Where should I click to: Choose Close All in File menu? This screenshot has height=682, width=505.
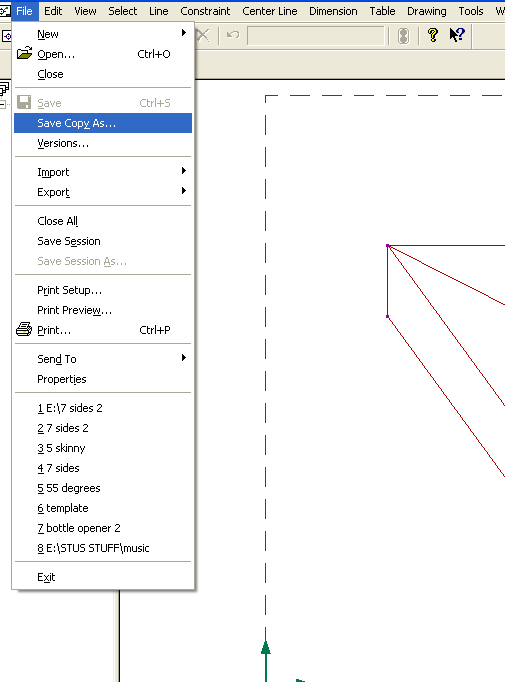point(103,221)
